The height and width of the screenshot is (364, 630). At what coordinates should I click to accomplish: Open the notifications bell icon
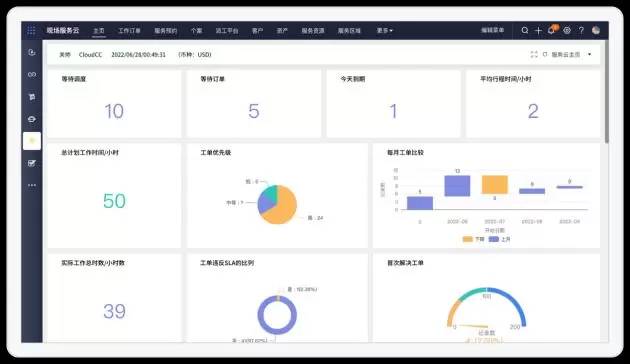(552, 30)
